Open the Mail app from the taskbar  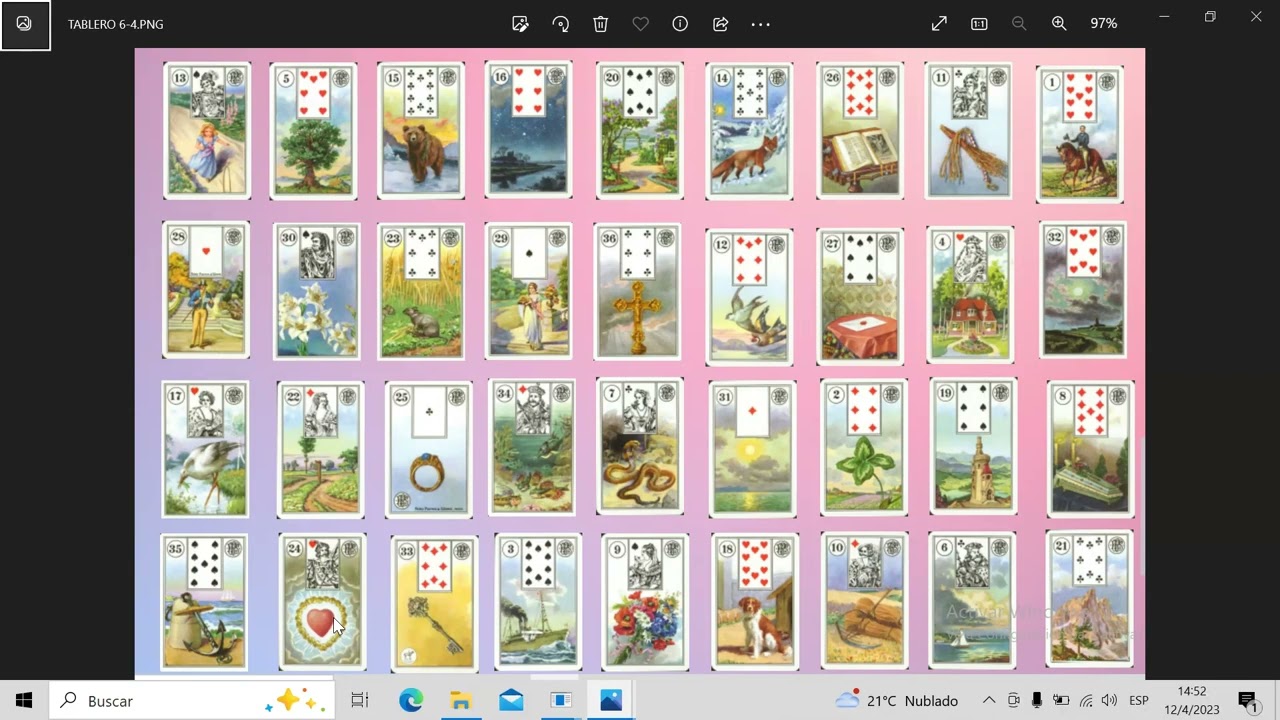(x=511, y=701)
